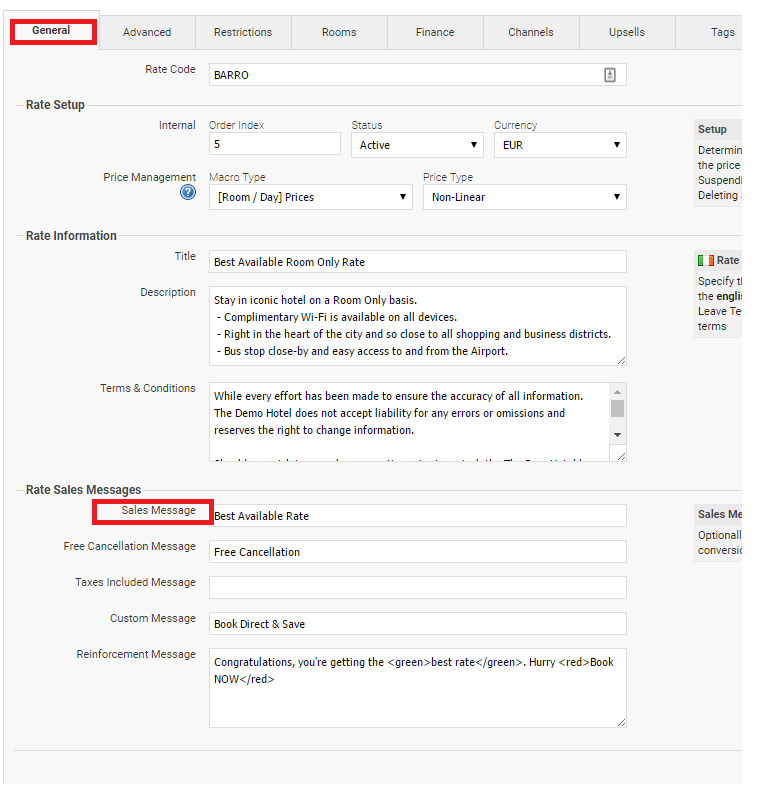Click the Taxes Included Message label

pyautogui.click(x=135, y=582)
